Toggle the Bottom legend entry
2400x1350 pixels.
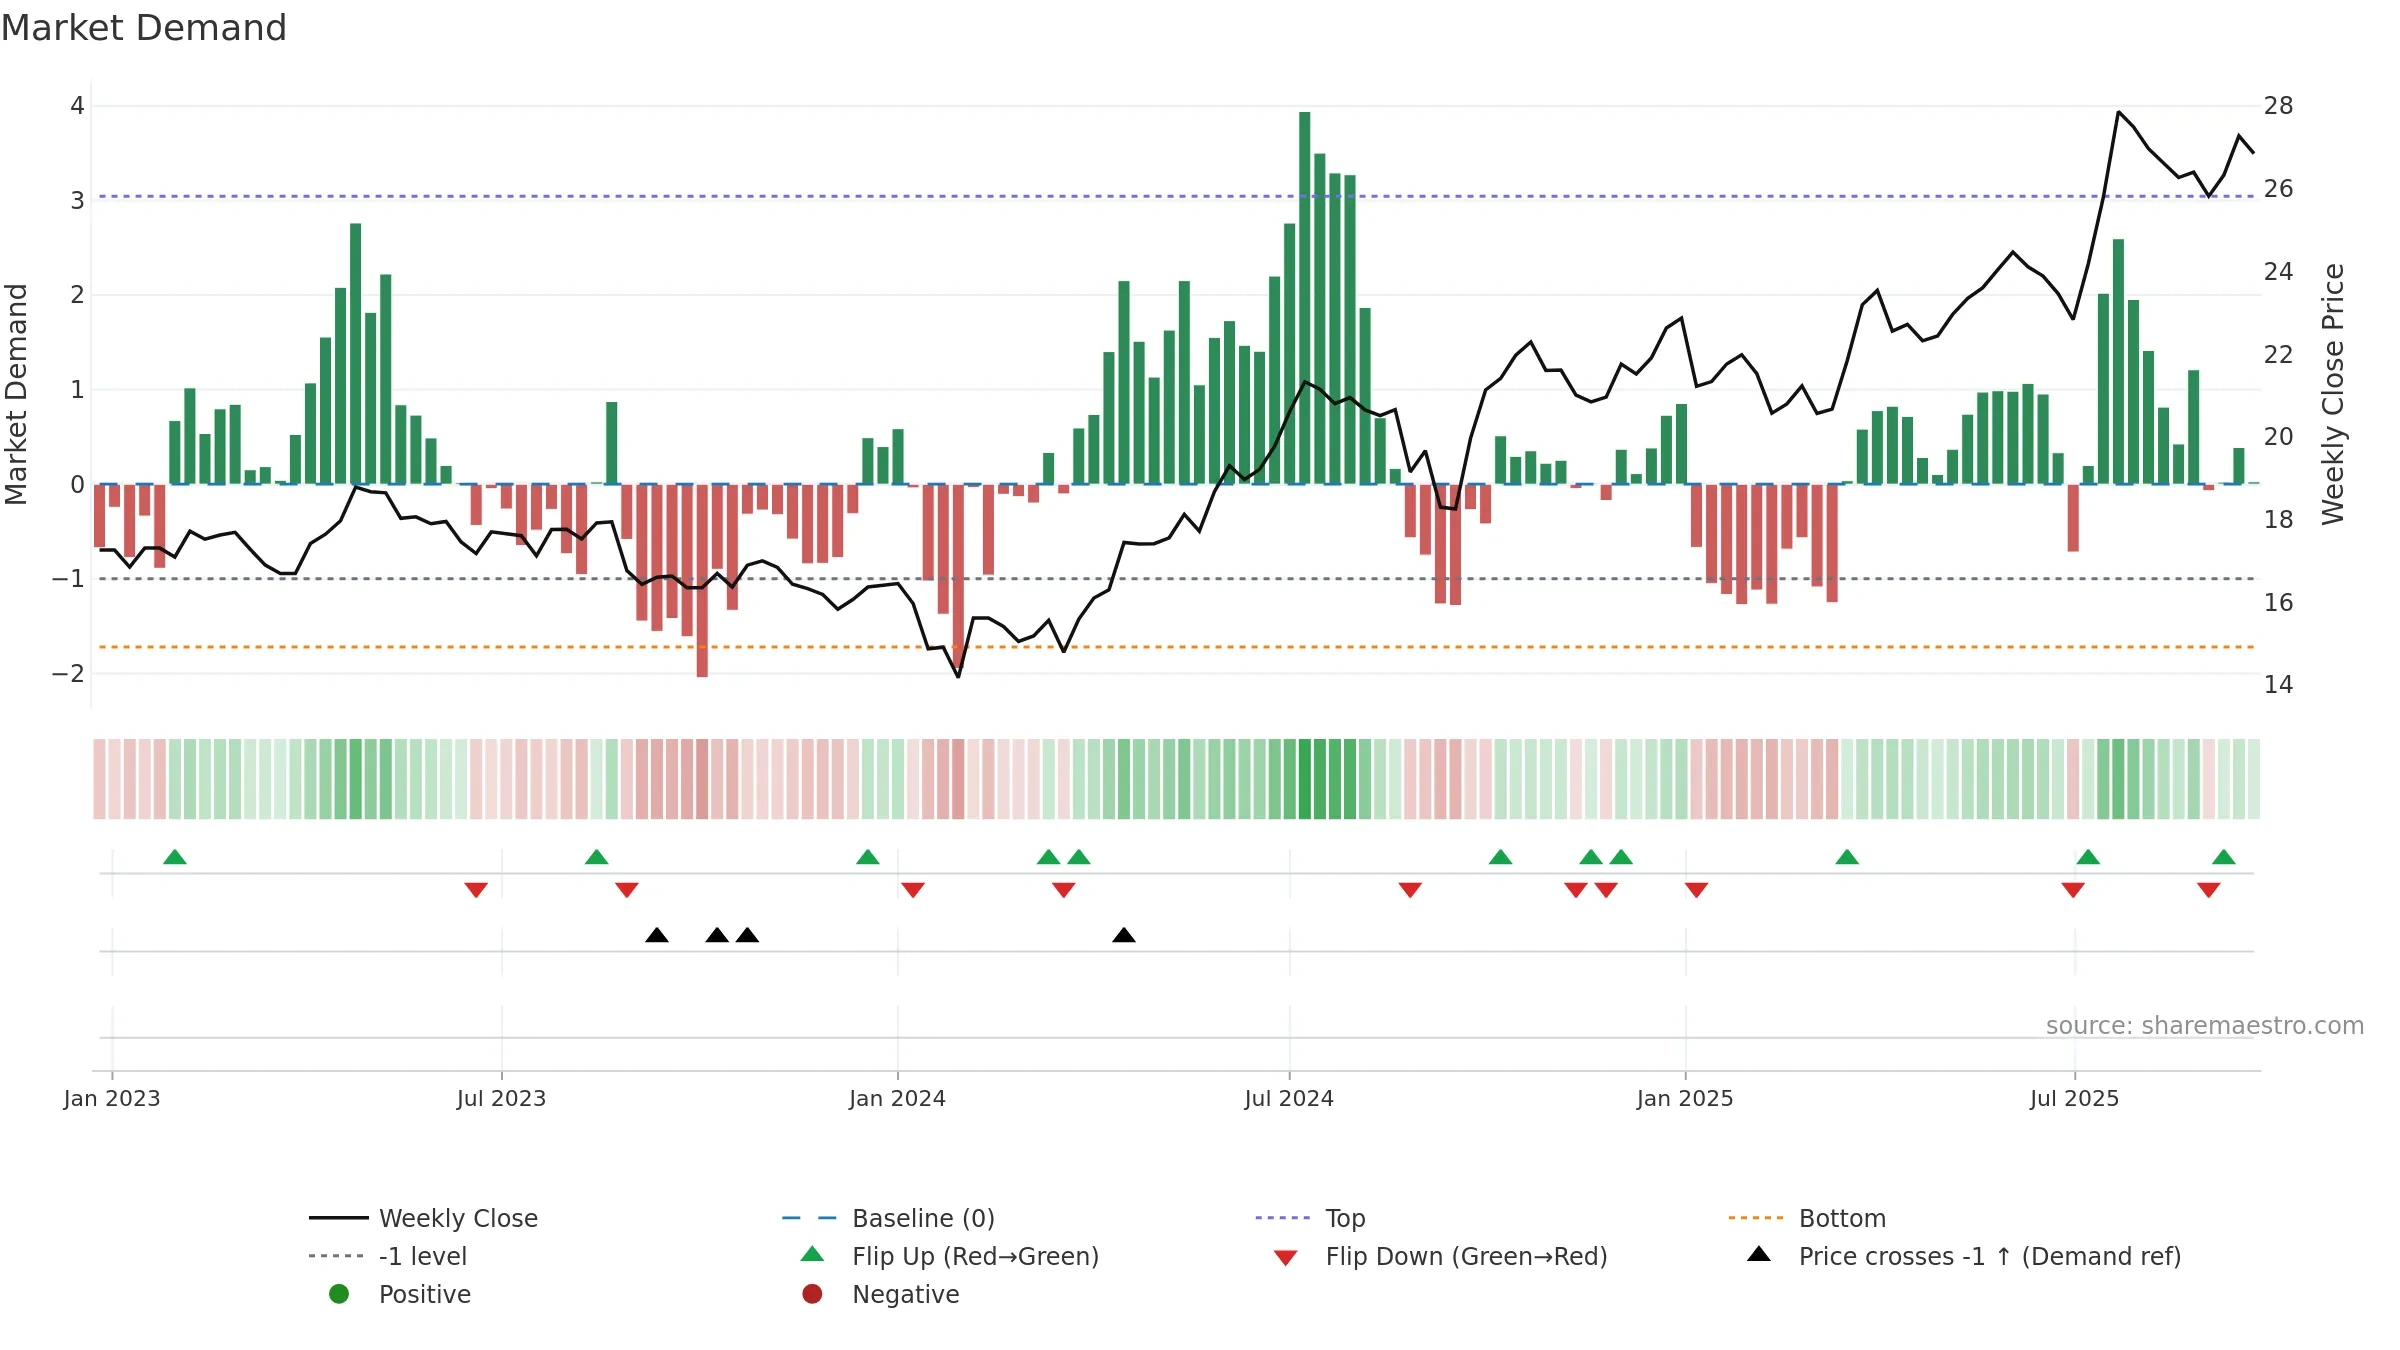(1807, 1218)
